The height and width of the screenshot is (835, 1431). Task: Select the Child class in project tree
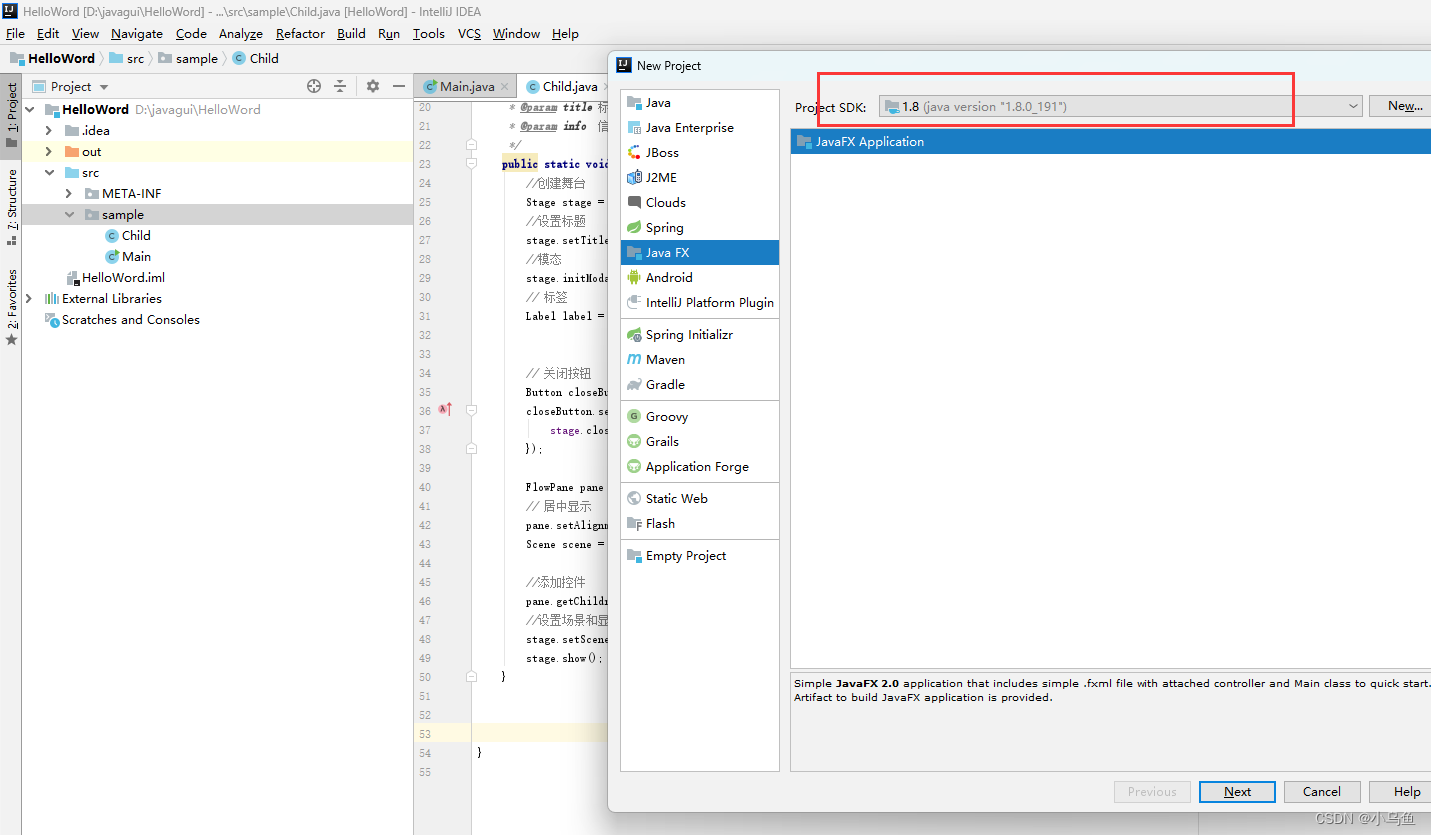(x=128, y=236)
